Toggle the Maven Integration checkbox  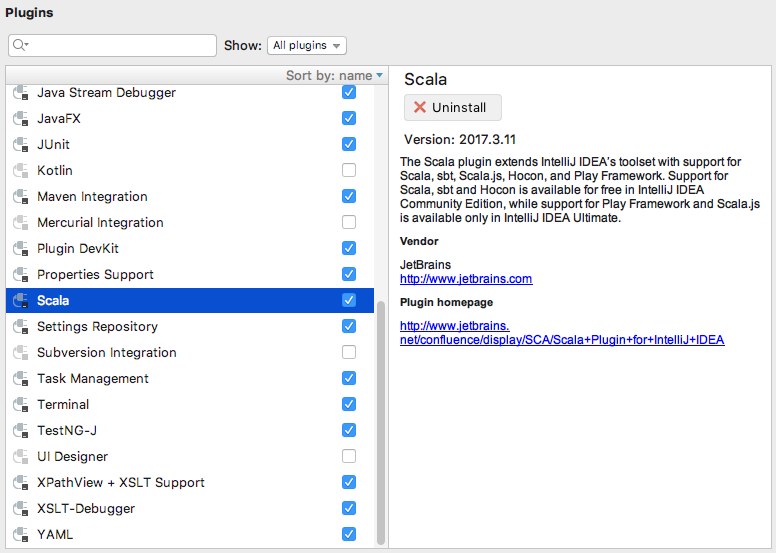click(349, 196)
